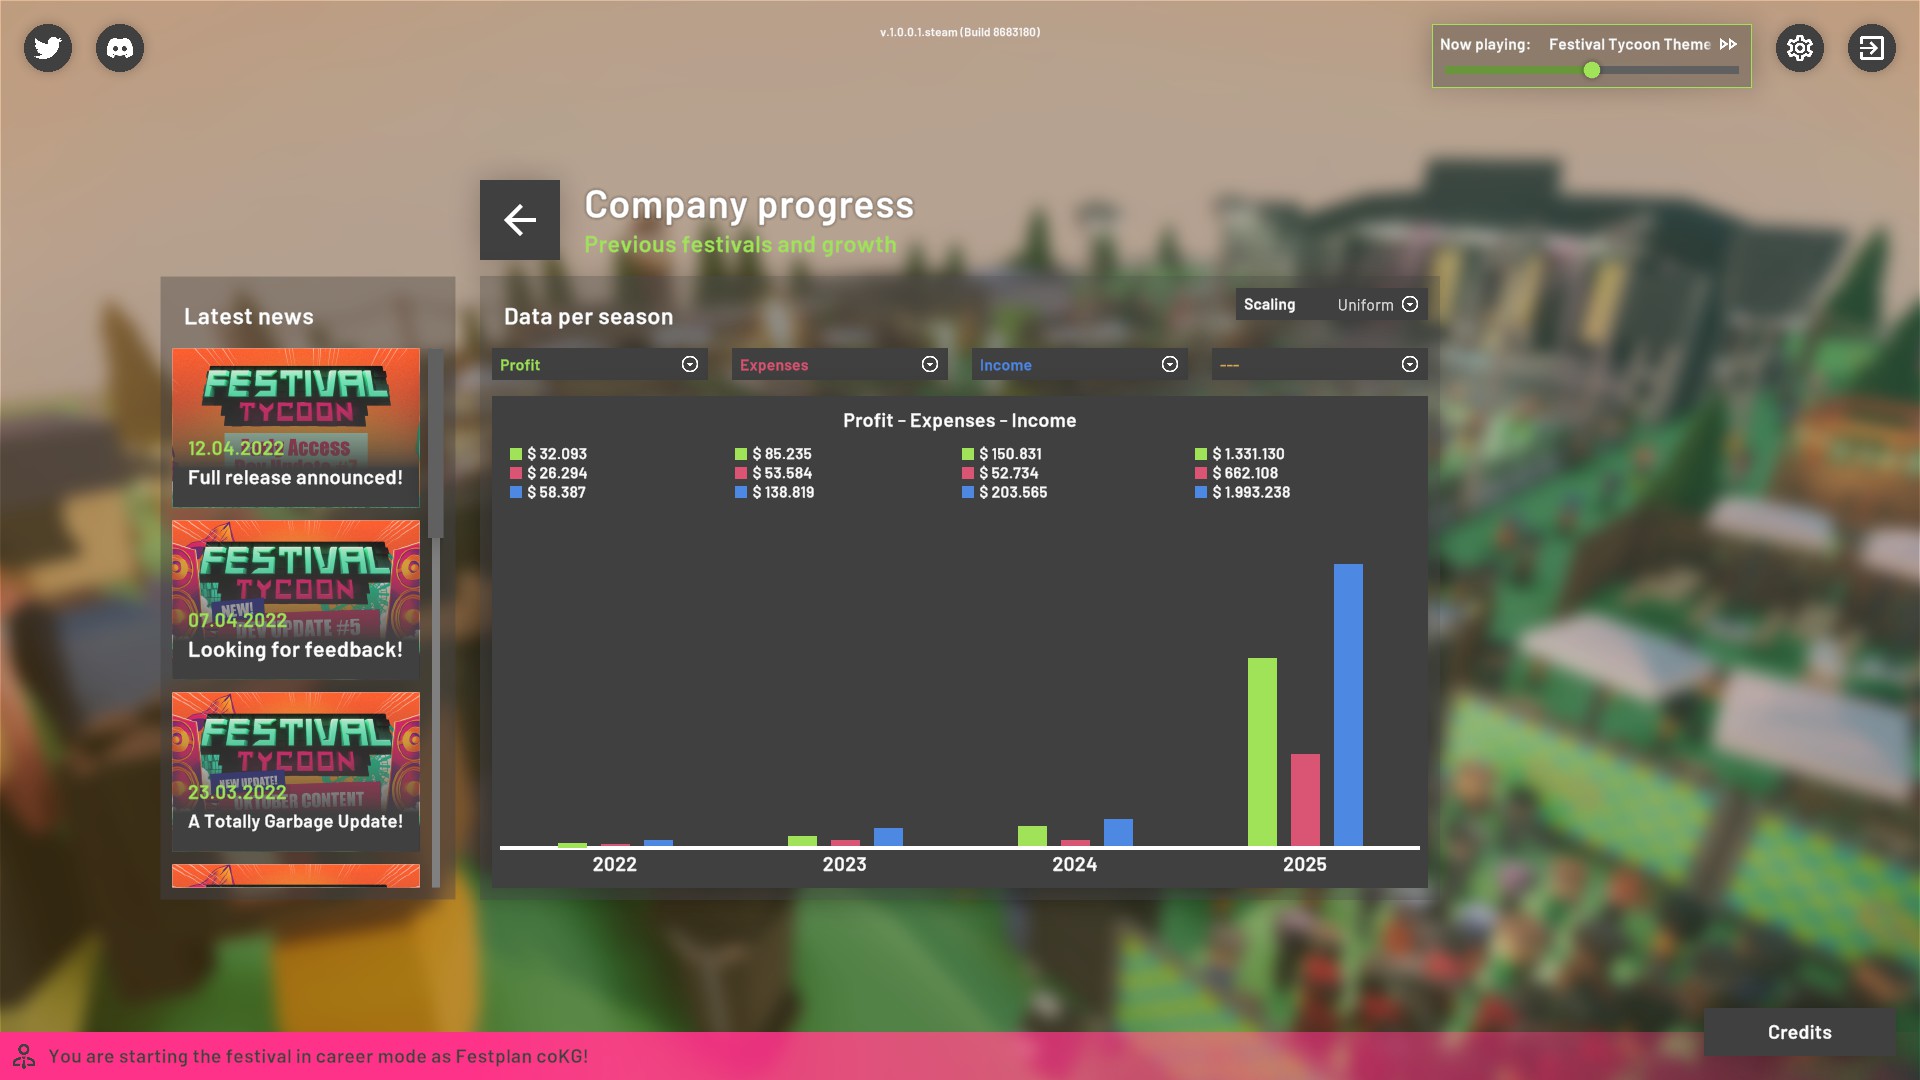1920x1080 pixels.
Task: Click the green 2025 profit legend swatch
Action: pyautogui.click(x=1201, y=454)
